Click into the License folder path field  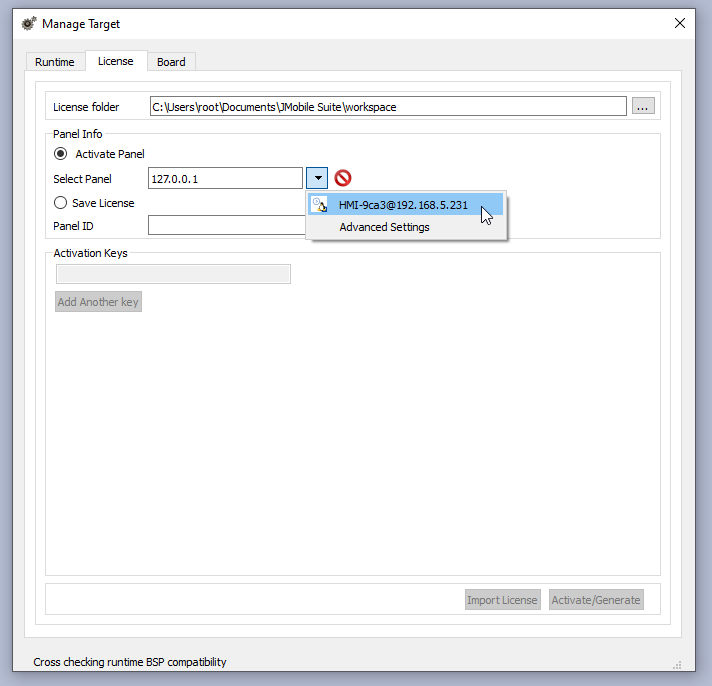tap(387, 106)
